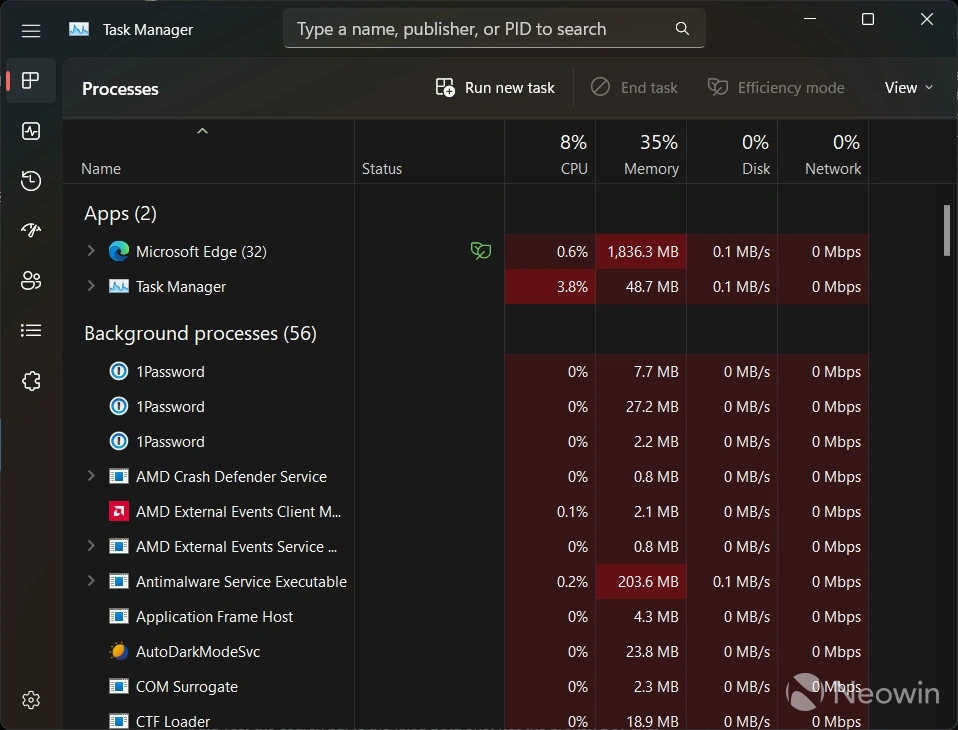Click the AMD External Events Client icon

[x=119, y=511]
